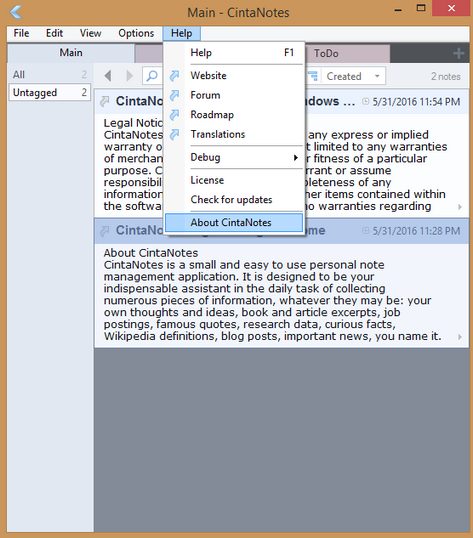This screenshot has width=473, height=538.
Task: Click the link icon on first note title
Action: (x=105, y=102)
